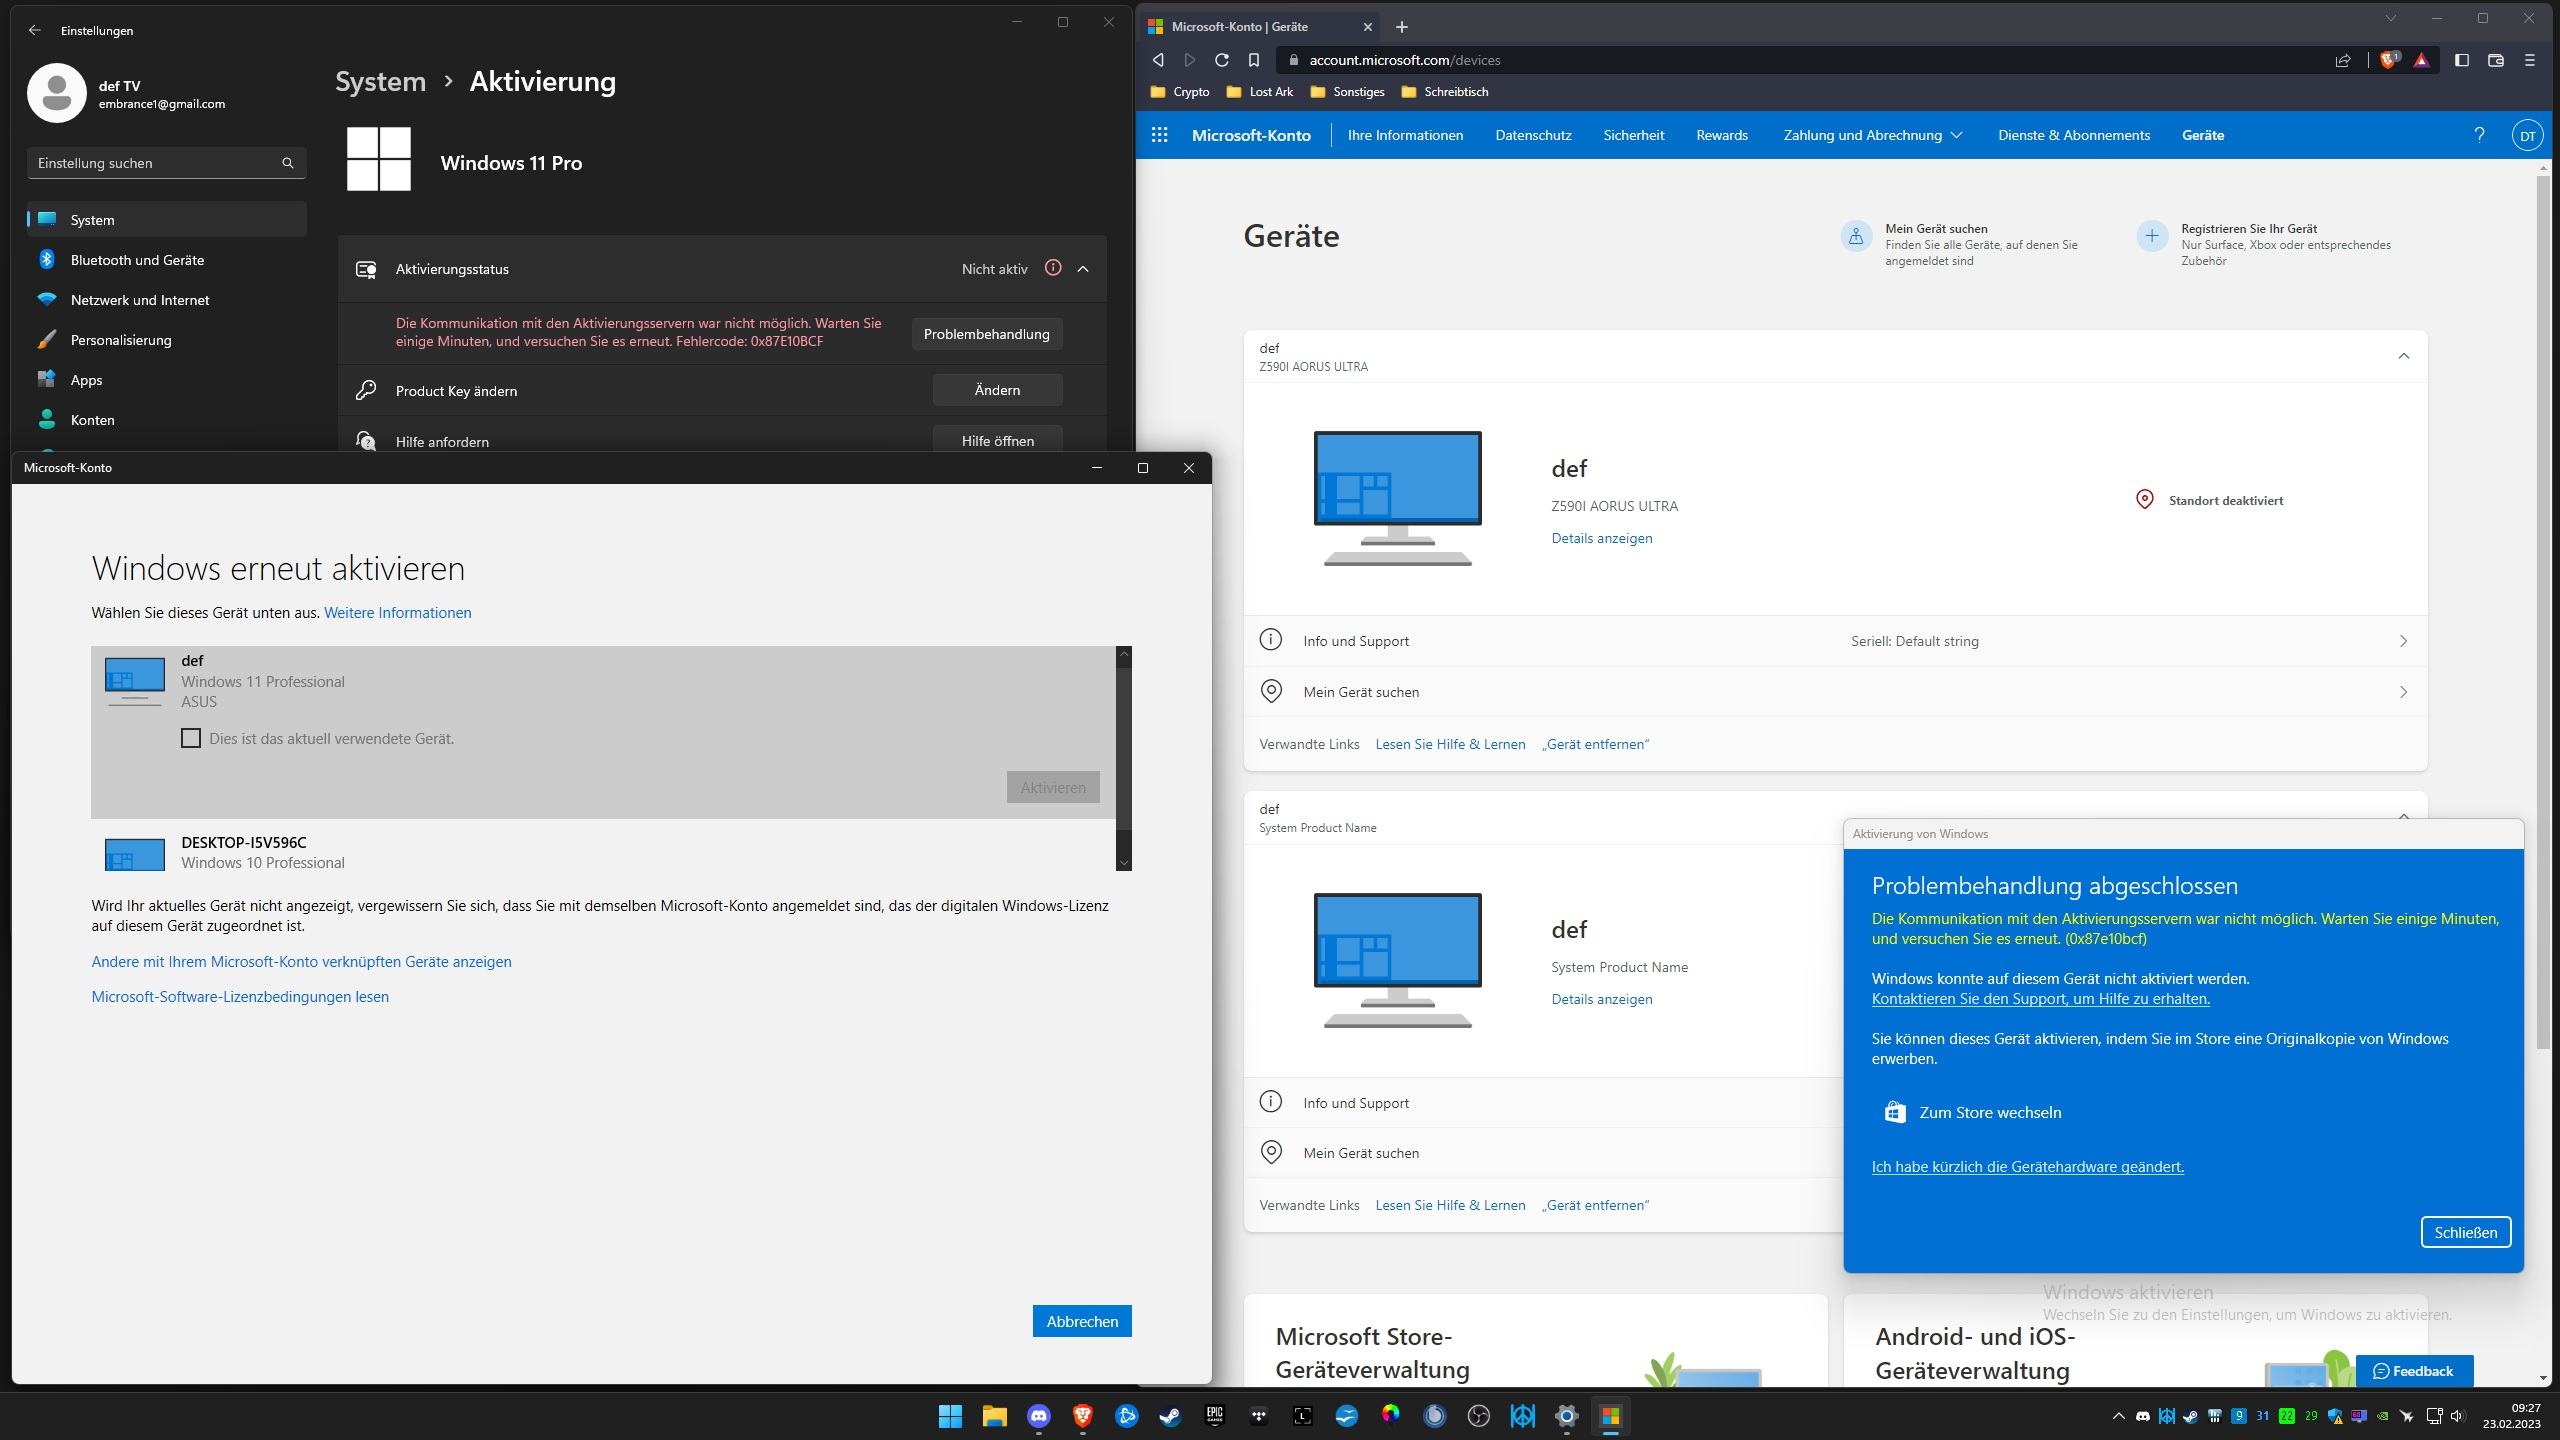Open the browser hamburger menu
The height and width of the screenshot is (1440, 2560).
[2530, 60]
